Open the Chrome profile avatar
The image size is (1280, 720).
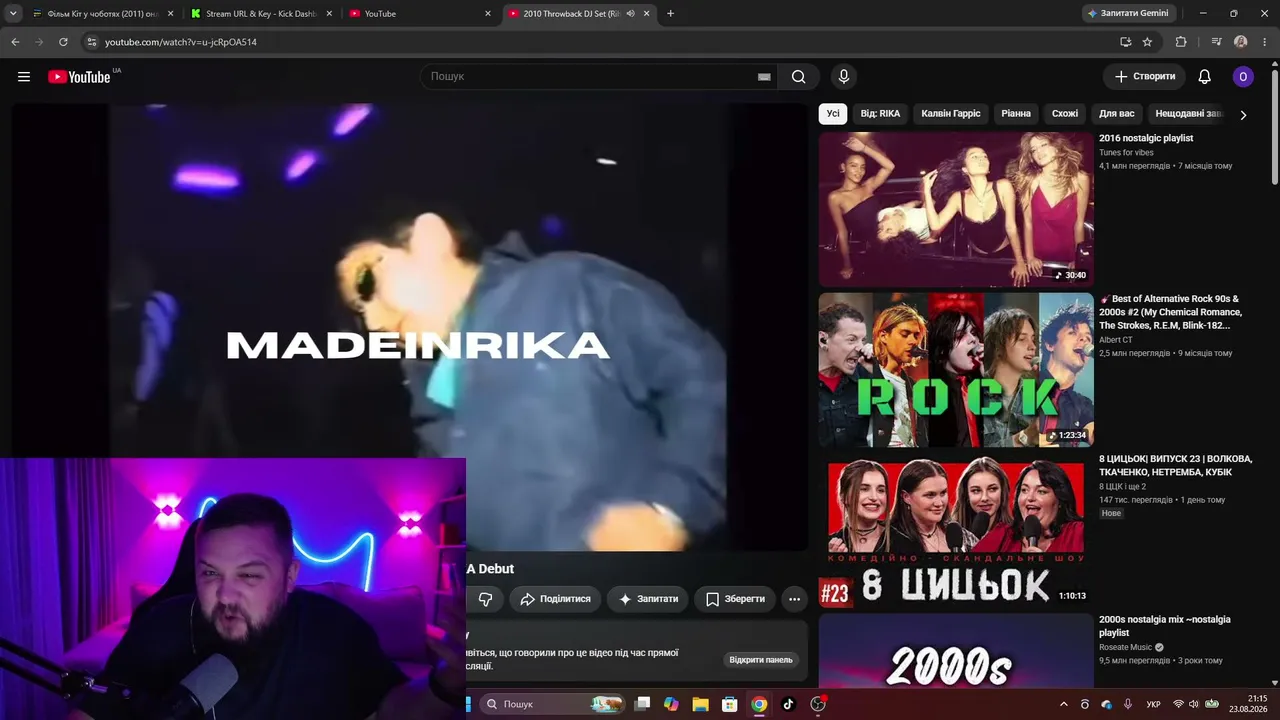click(x=1241, y=42)
